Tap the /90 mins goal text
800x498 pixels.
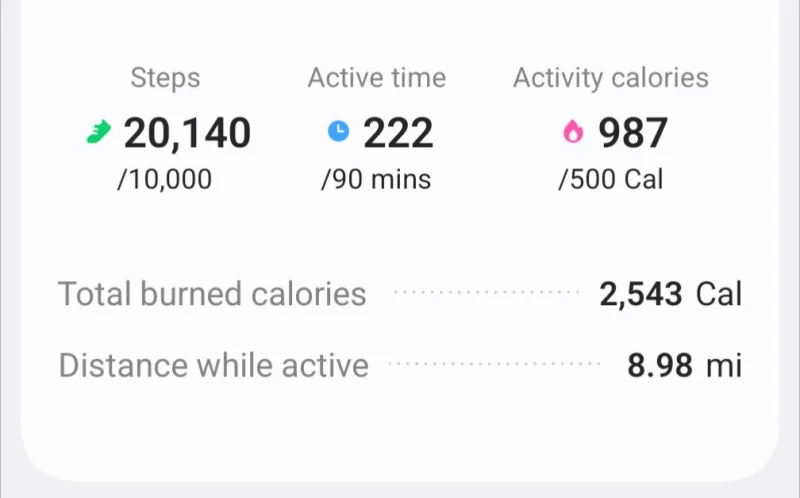coord(376,180)
